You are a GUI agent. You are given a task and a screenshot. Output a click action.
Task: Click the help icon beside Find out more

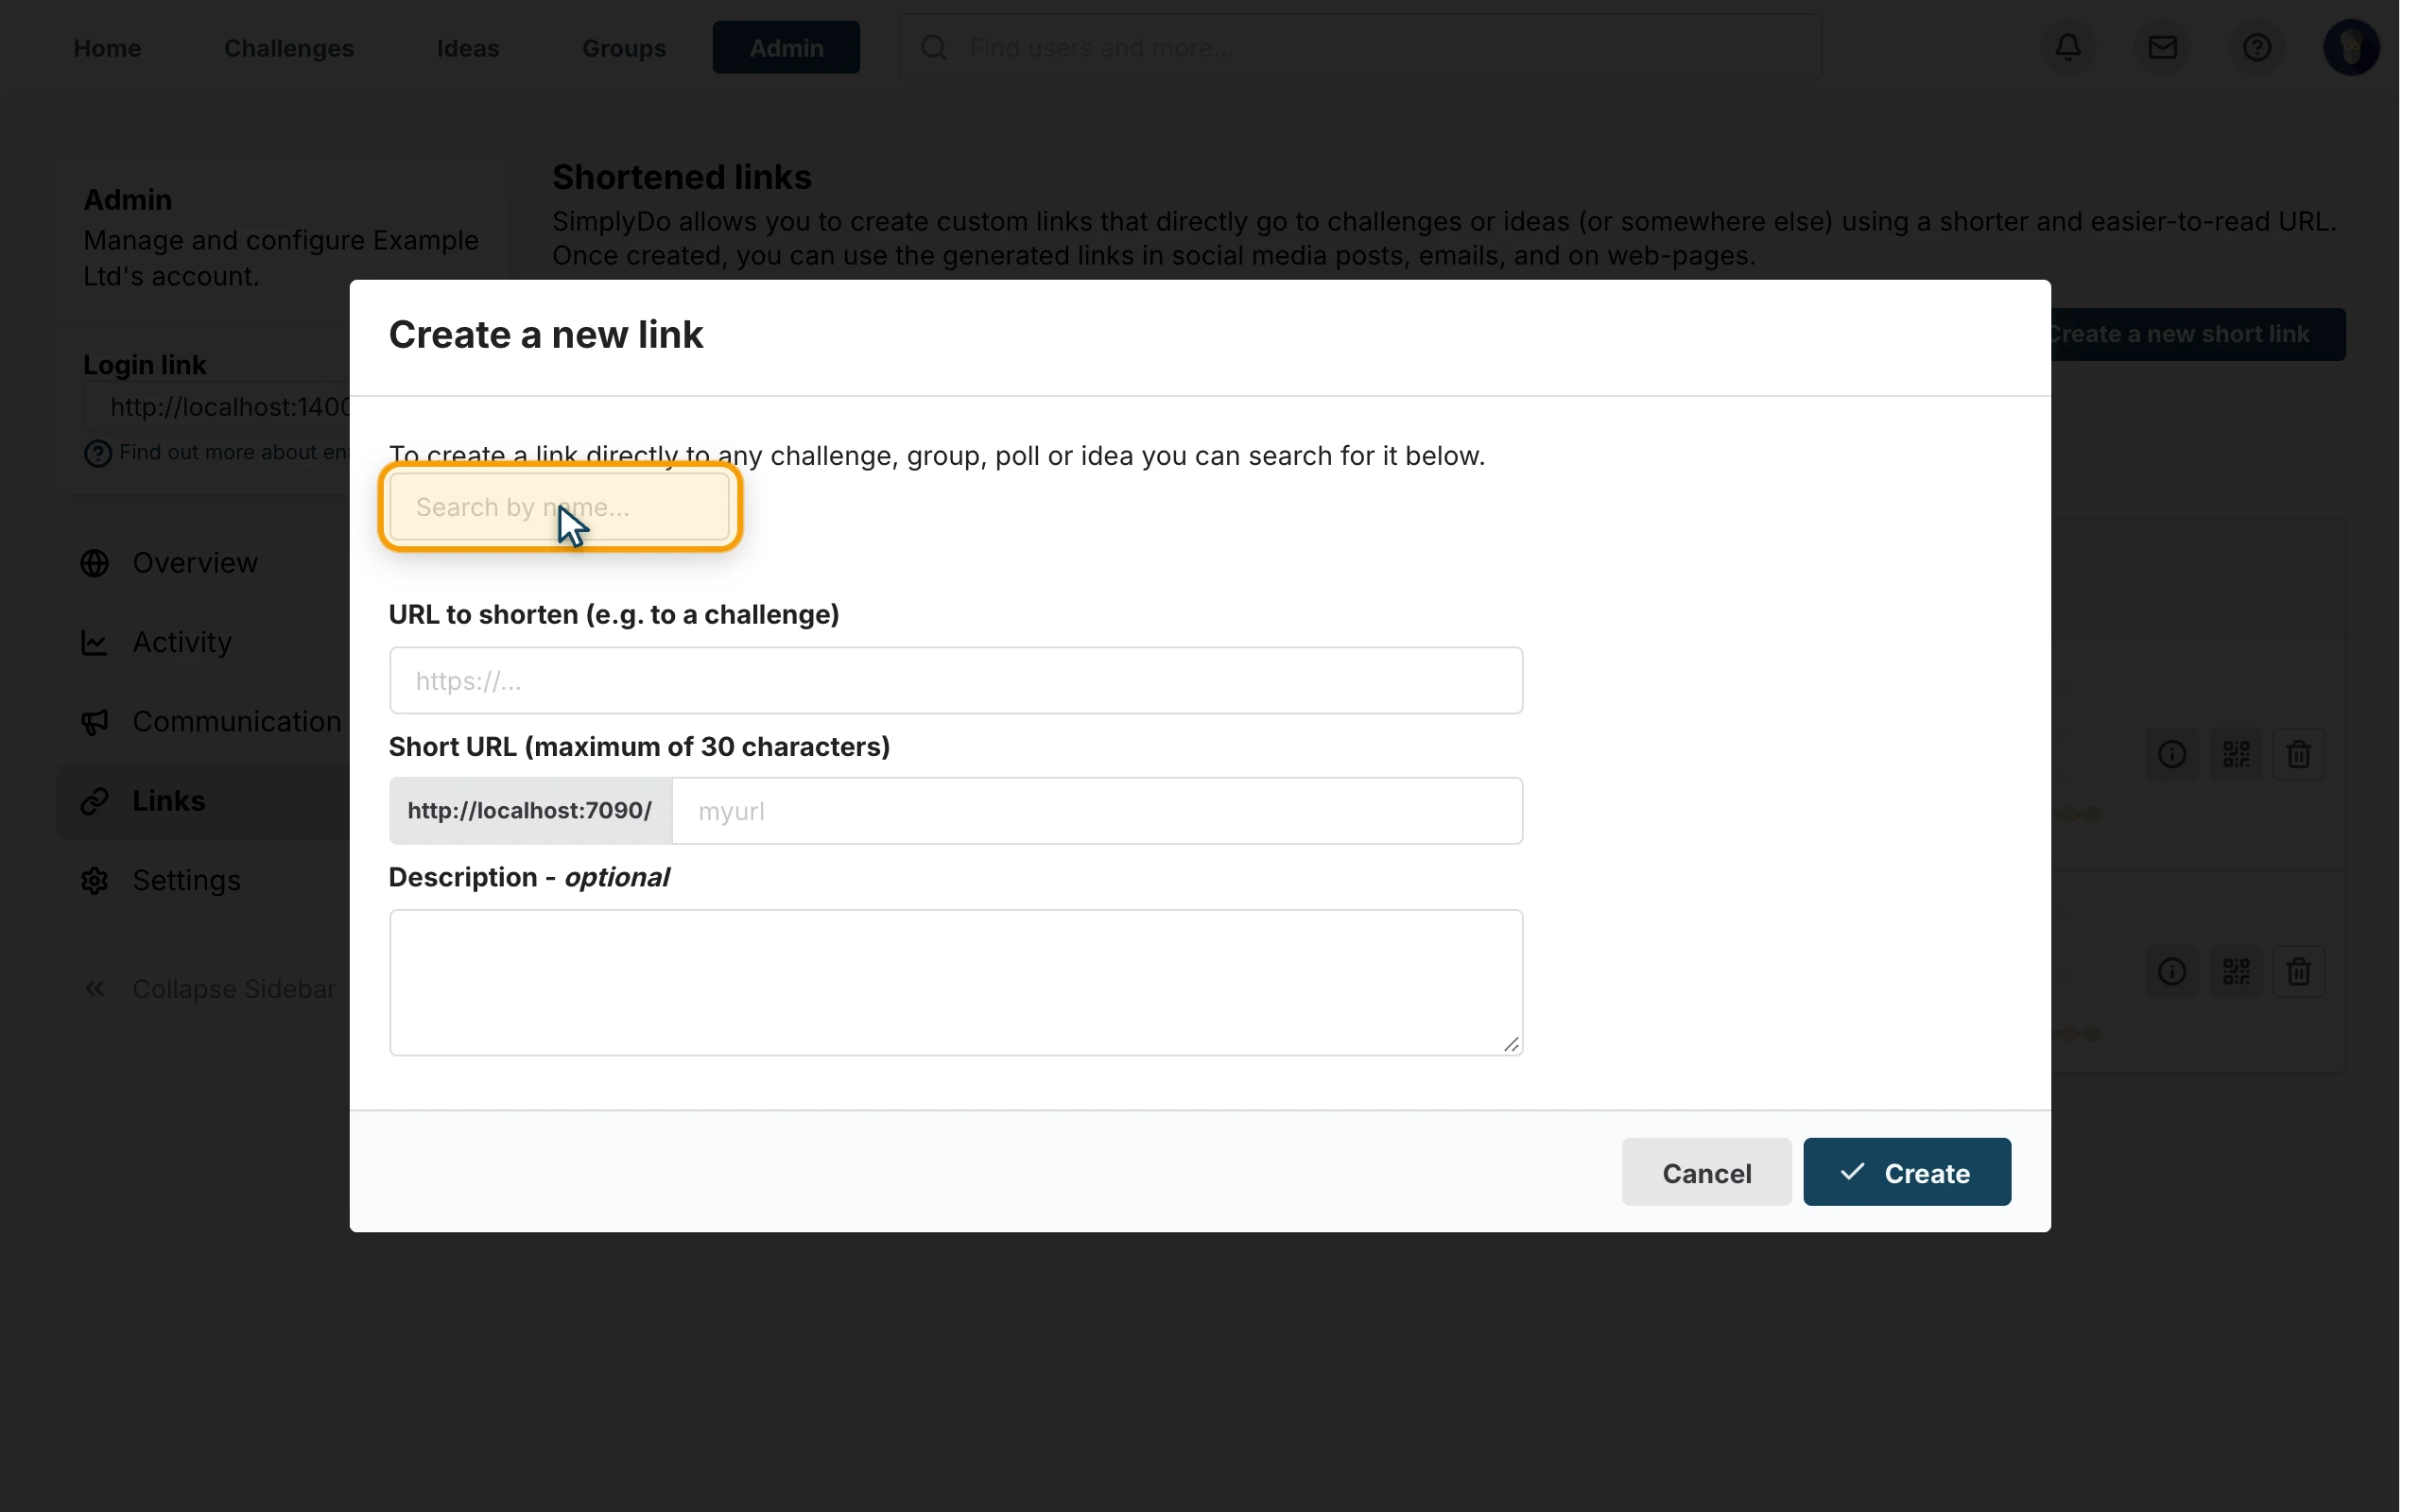coord(97,454)
